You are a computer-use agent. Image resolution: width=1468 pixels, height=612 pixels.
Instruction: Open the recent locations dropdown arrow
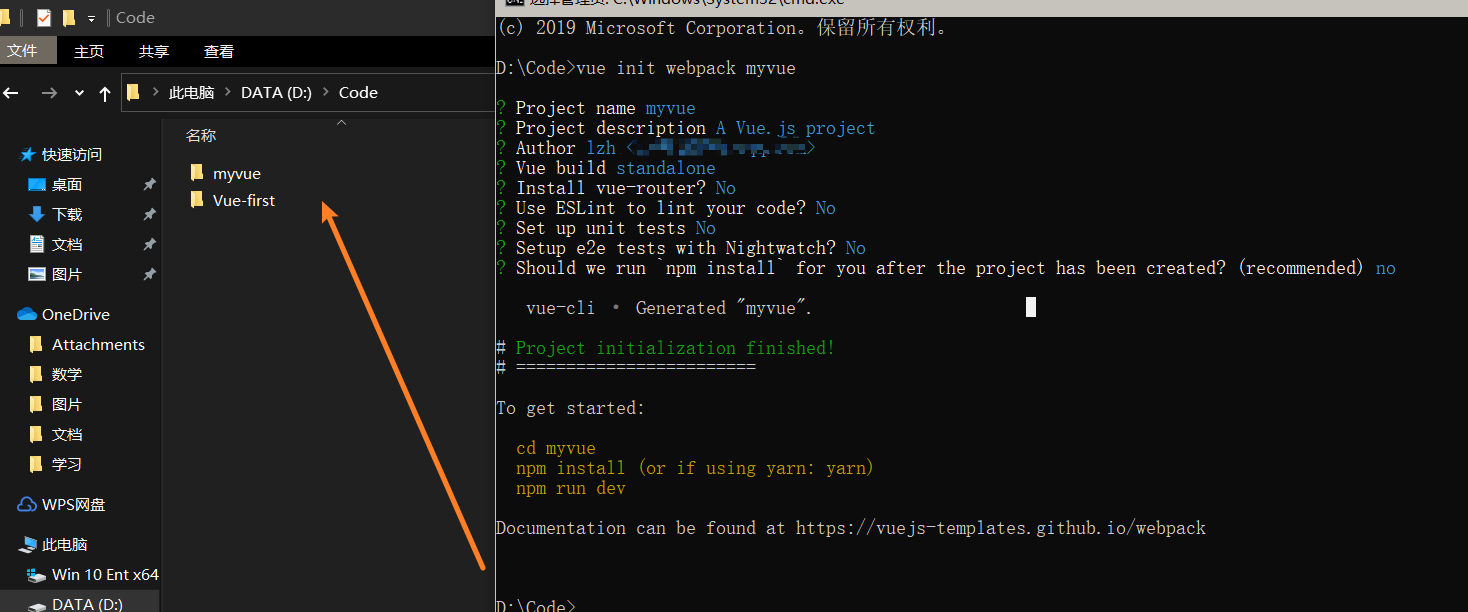[x=79, y=93]
